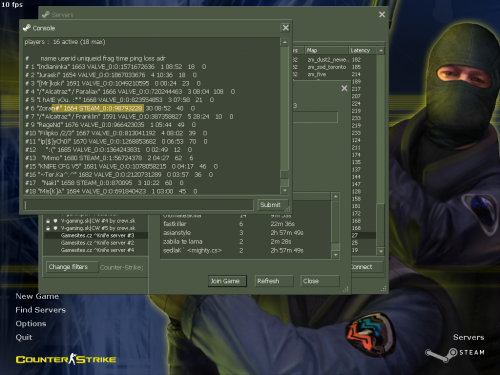Open Options from main menu

31,323
